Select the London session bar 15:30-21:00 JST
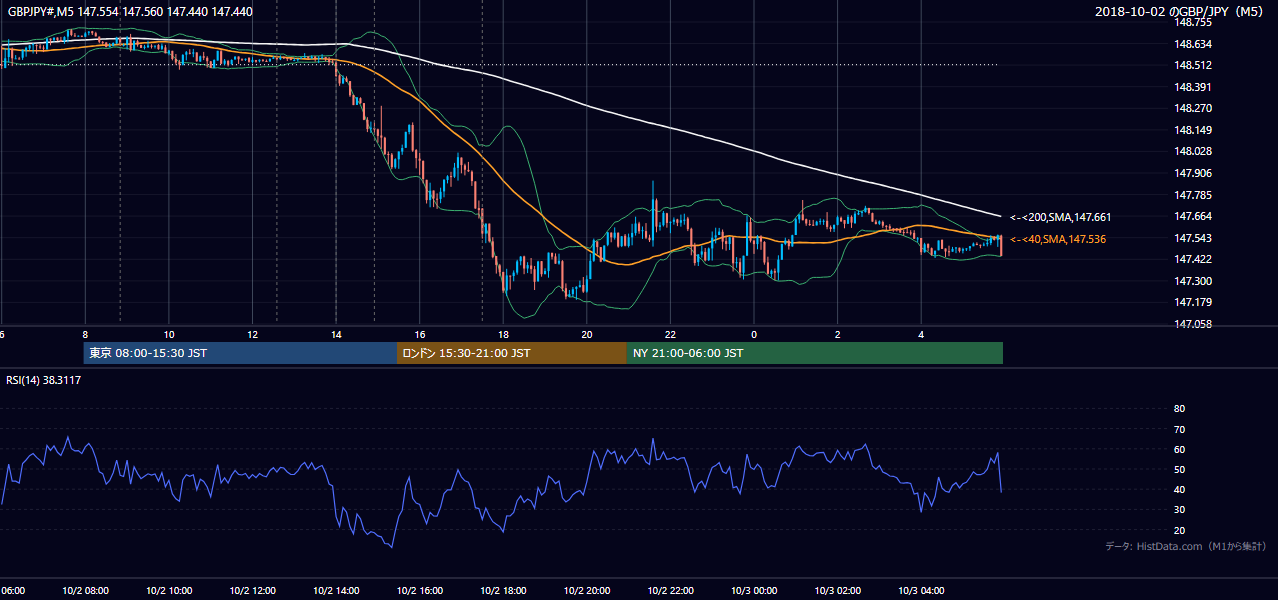 coord(512,353)
